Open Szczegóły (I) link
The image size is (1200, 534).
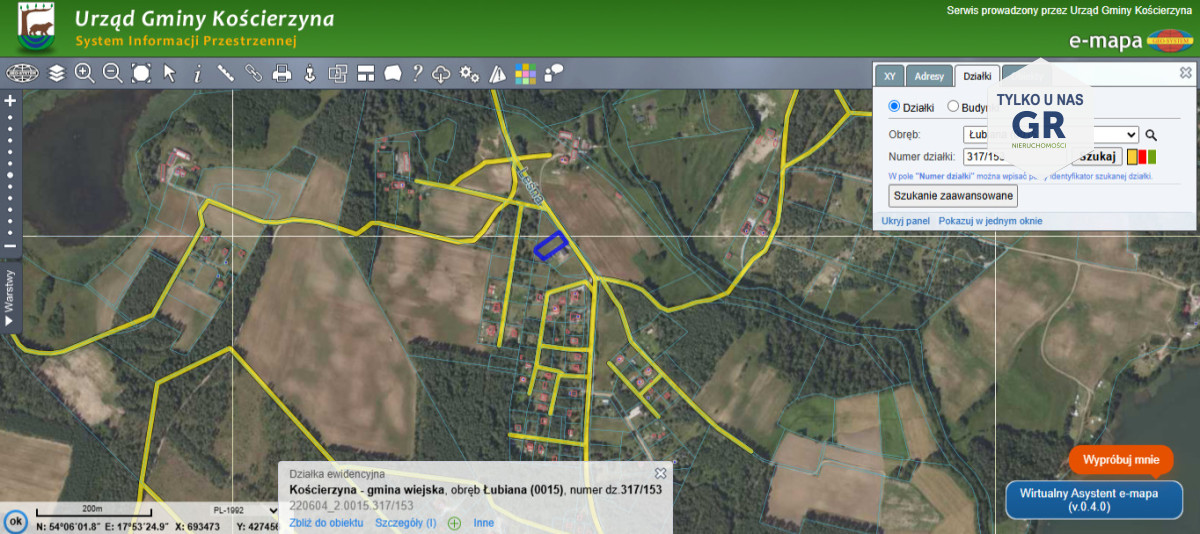[405, 523]
